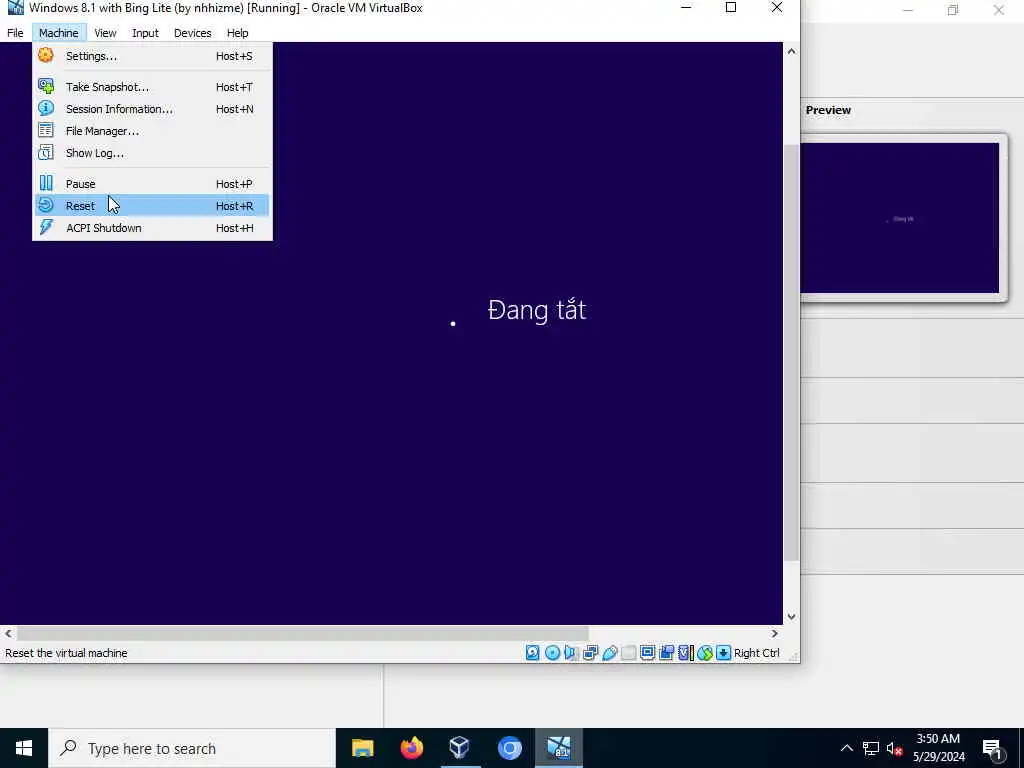
Task: Open the audio settings status icon
Action: click(x=571, y=652)
